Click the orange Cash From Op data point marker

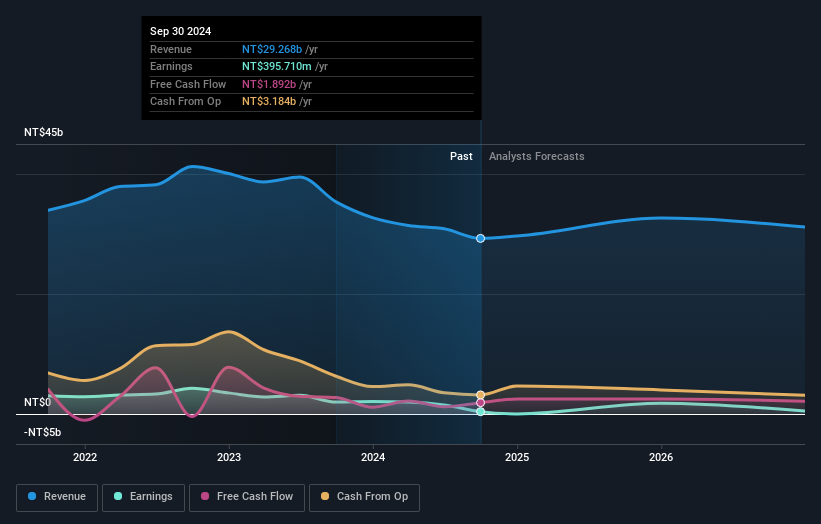pyautogui.click(x=480, y=395)
